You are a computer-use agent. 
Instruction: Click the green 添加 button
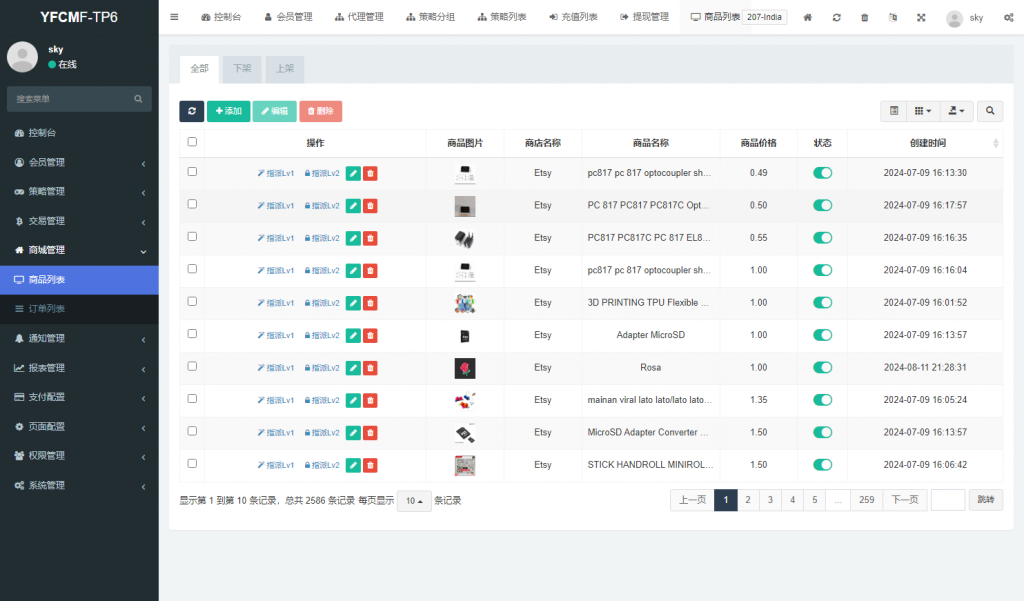[228, 111]
